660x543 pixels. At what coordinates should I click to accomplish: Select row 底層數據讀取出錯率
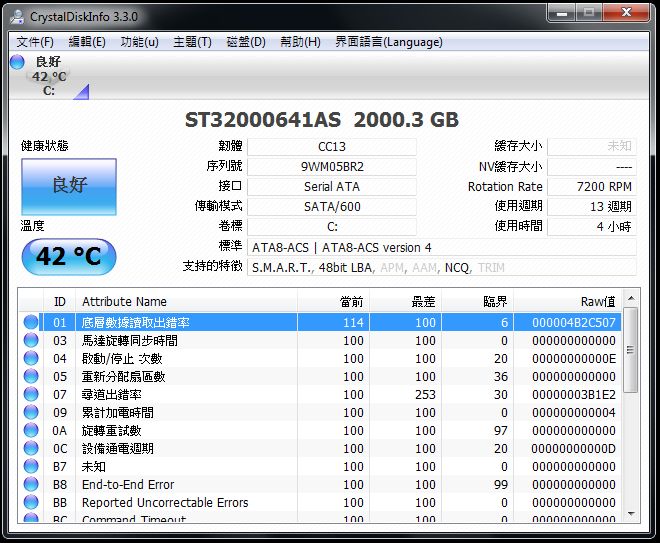click(320, 322)
